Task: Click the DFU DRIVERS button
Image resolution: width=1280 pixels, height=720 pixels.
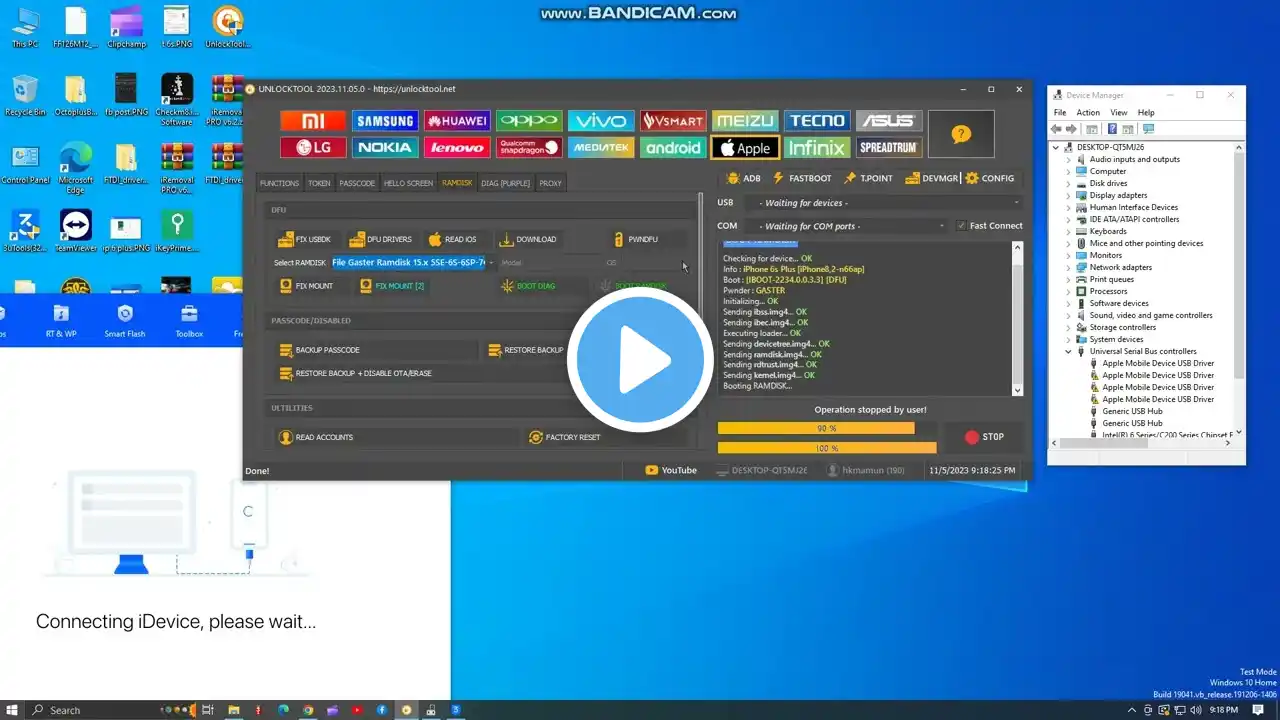Action: [x=380, y=239]
